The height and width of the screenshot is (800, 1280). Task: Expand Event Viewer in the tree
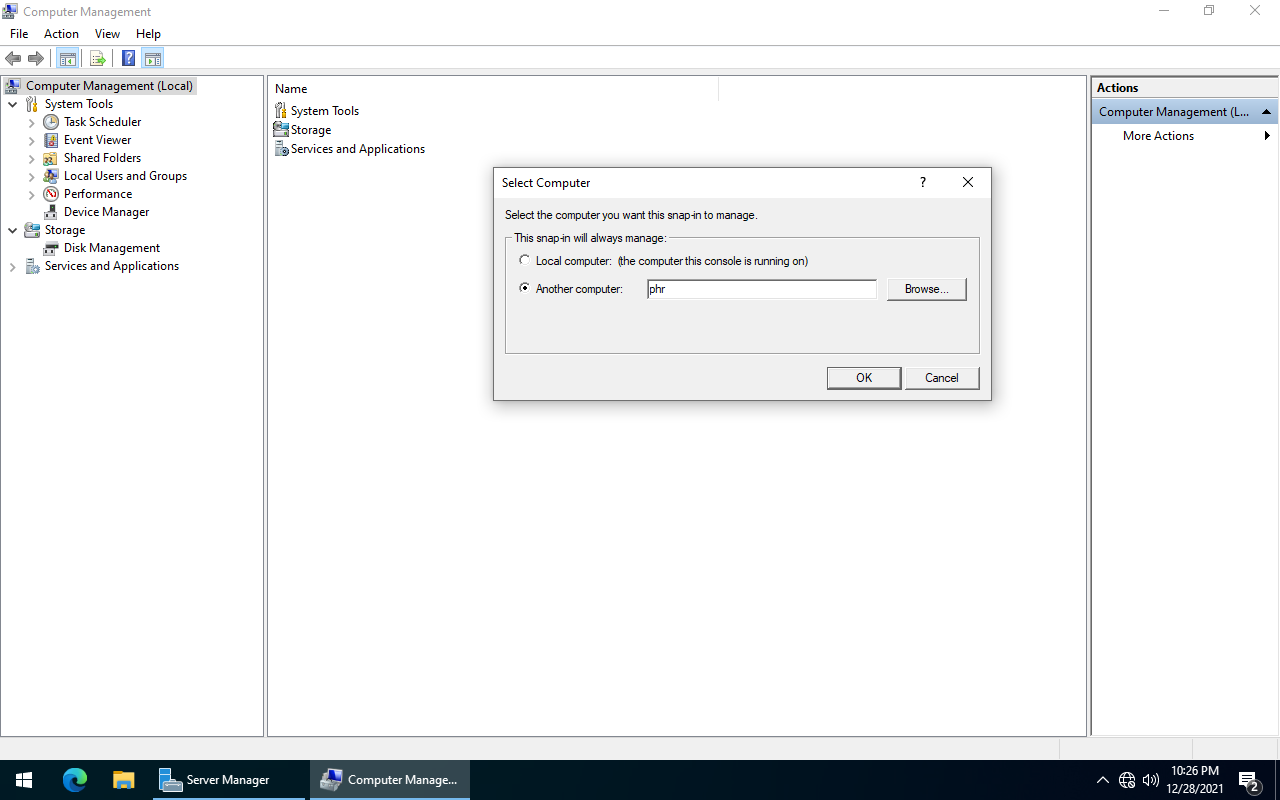pos(31,139)
